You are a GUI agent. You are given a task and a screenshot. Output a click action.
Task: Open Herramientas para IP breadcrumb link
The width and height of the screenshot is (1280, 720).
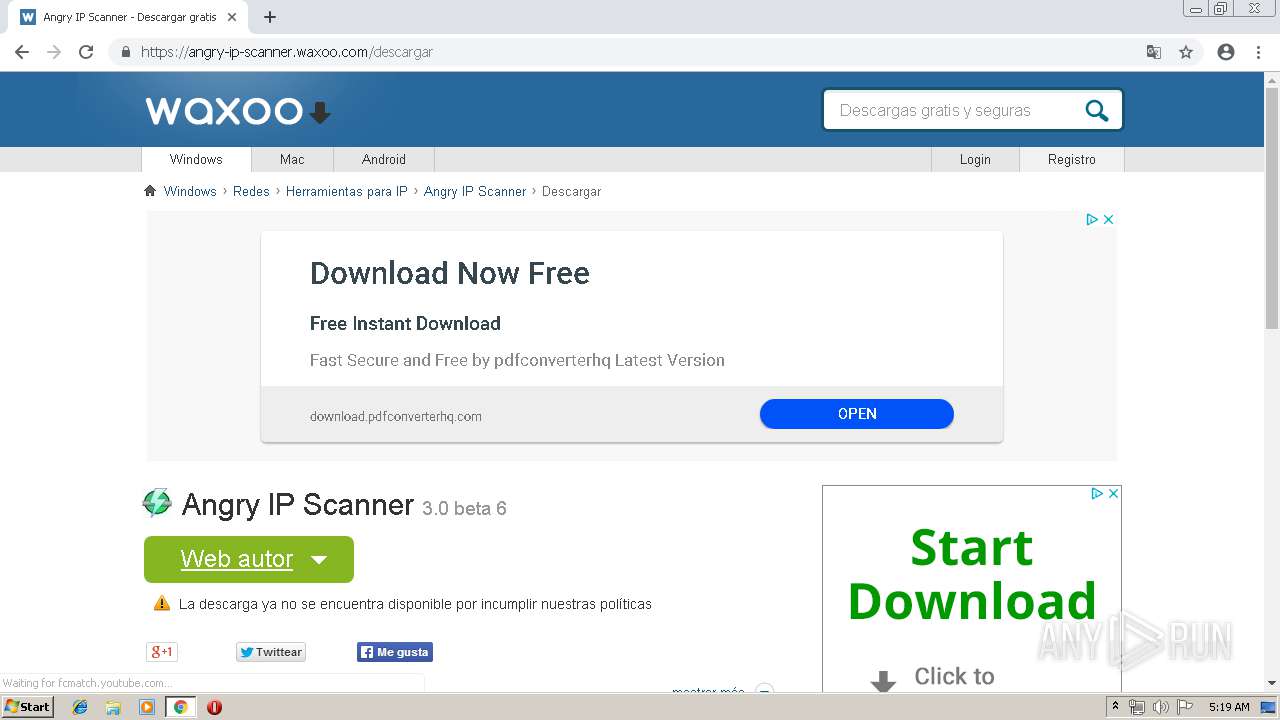[347, 191]
